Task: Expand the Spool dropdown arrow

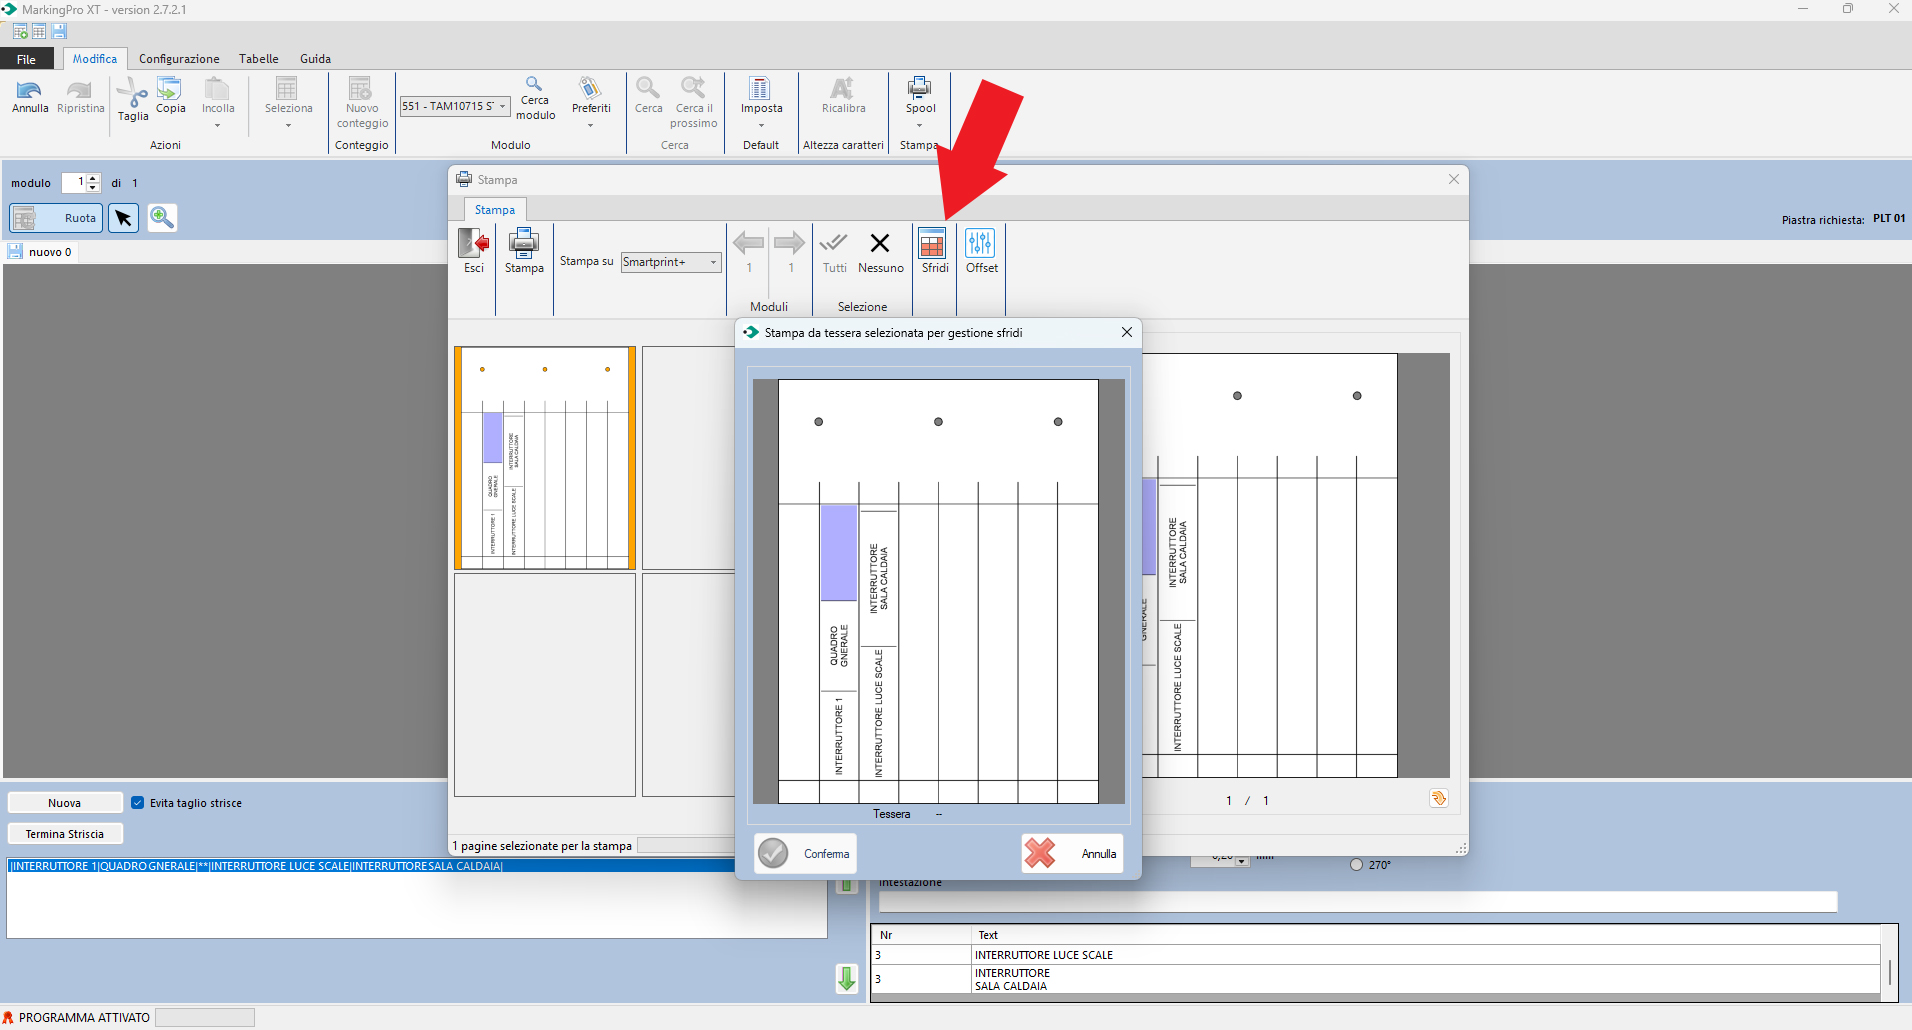Action: click(x=919, y=126)
